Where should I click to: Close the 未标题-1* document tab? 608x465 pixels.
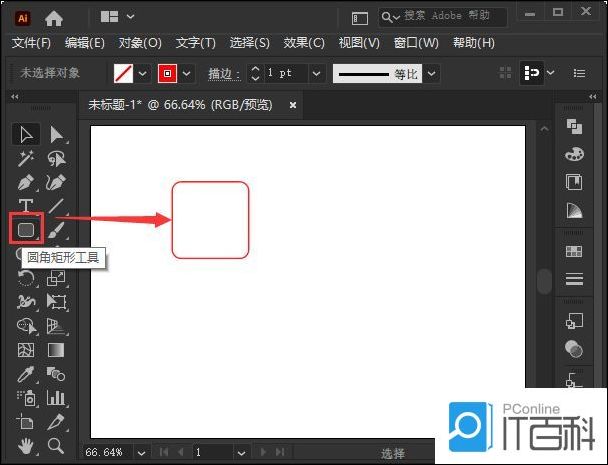click(293, 105)
